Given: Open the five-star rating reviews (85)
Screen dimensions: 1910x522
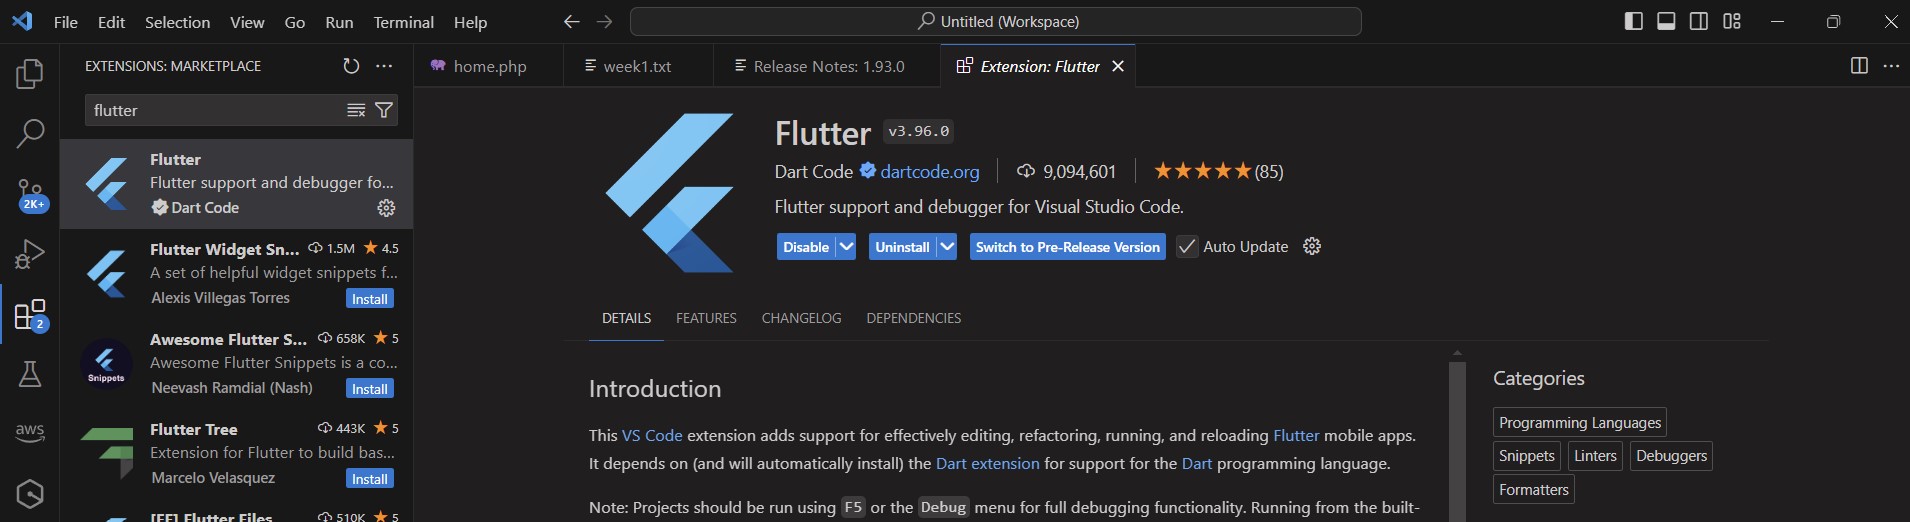Looking at the screenshot, I should point(1218,171).
